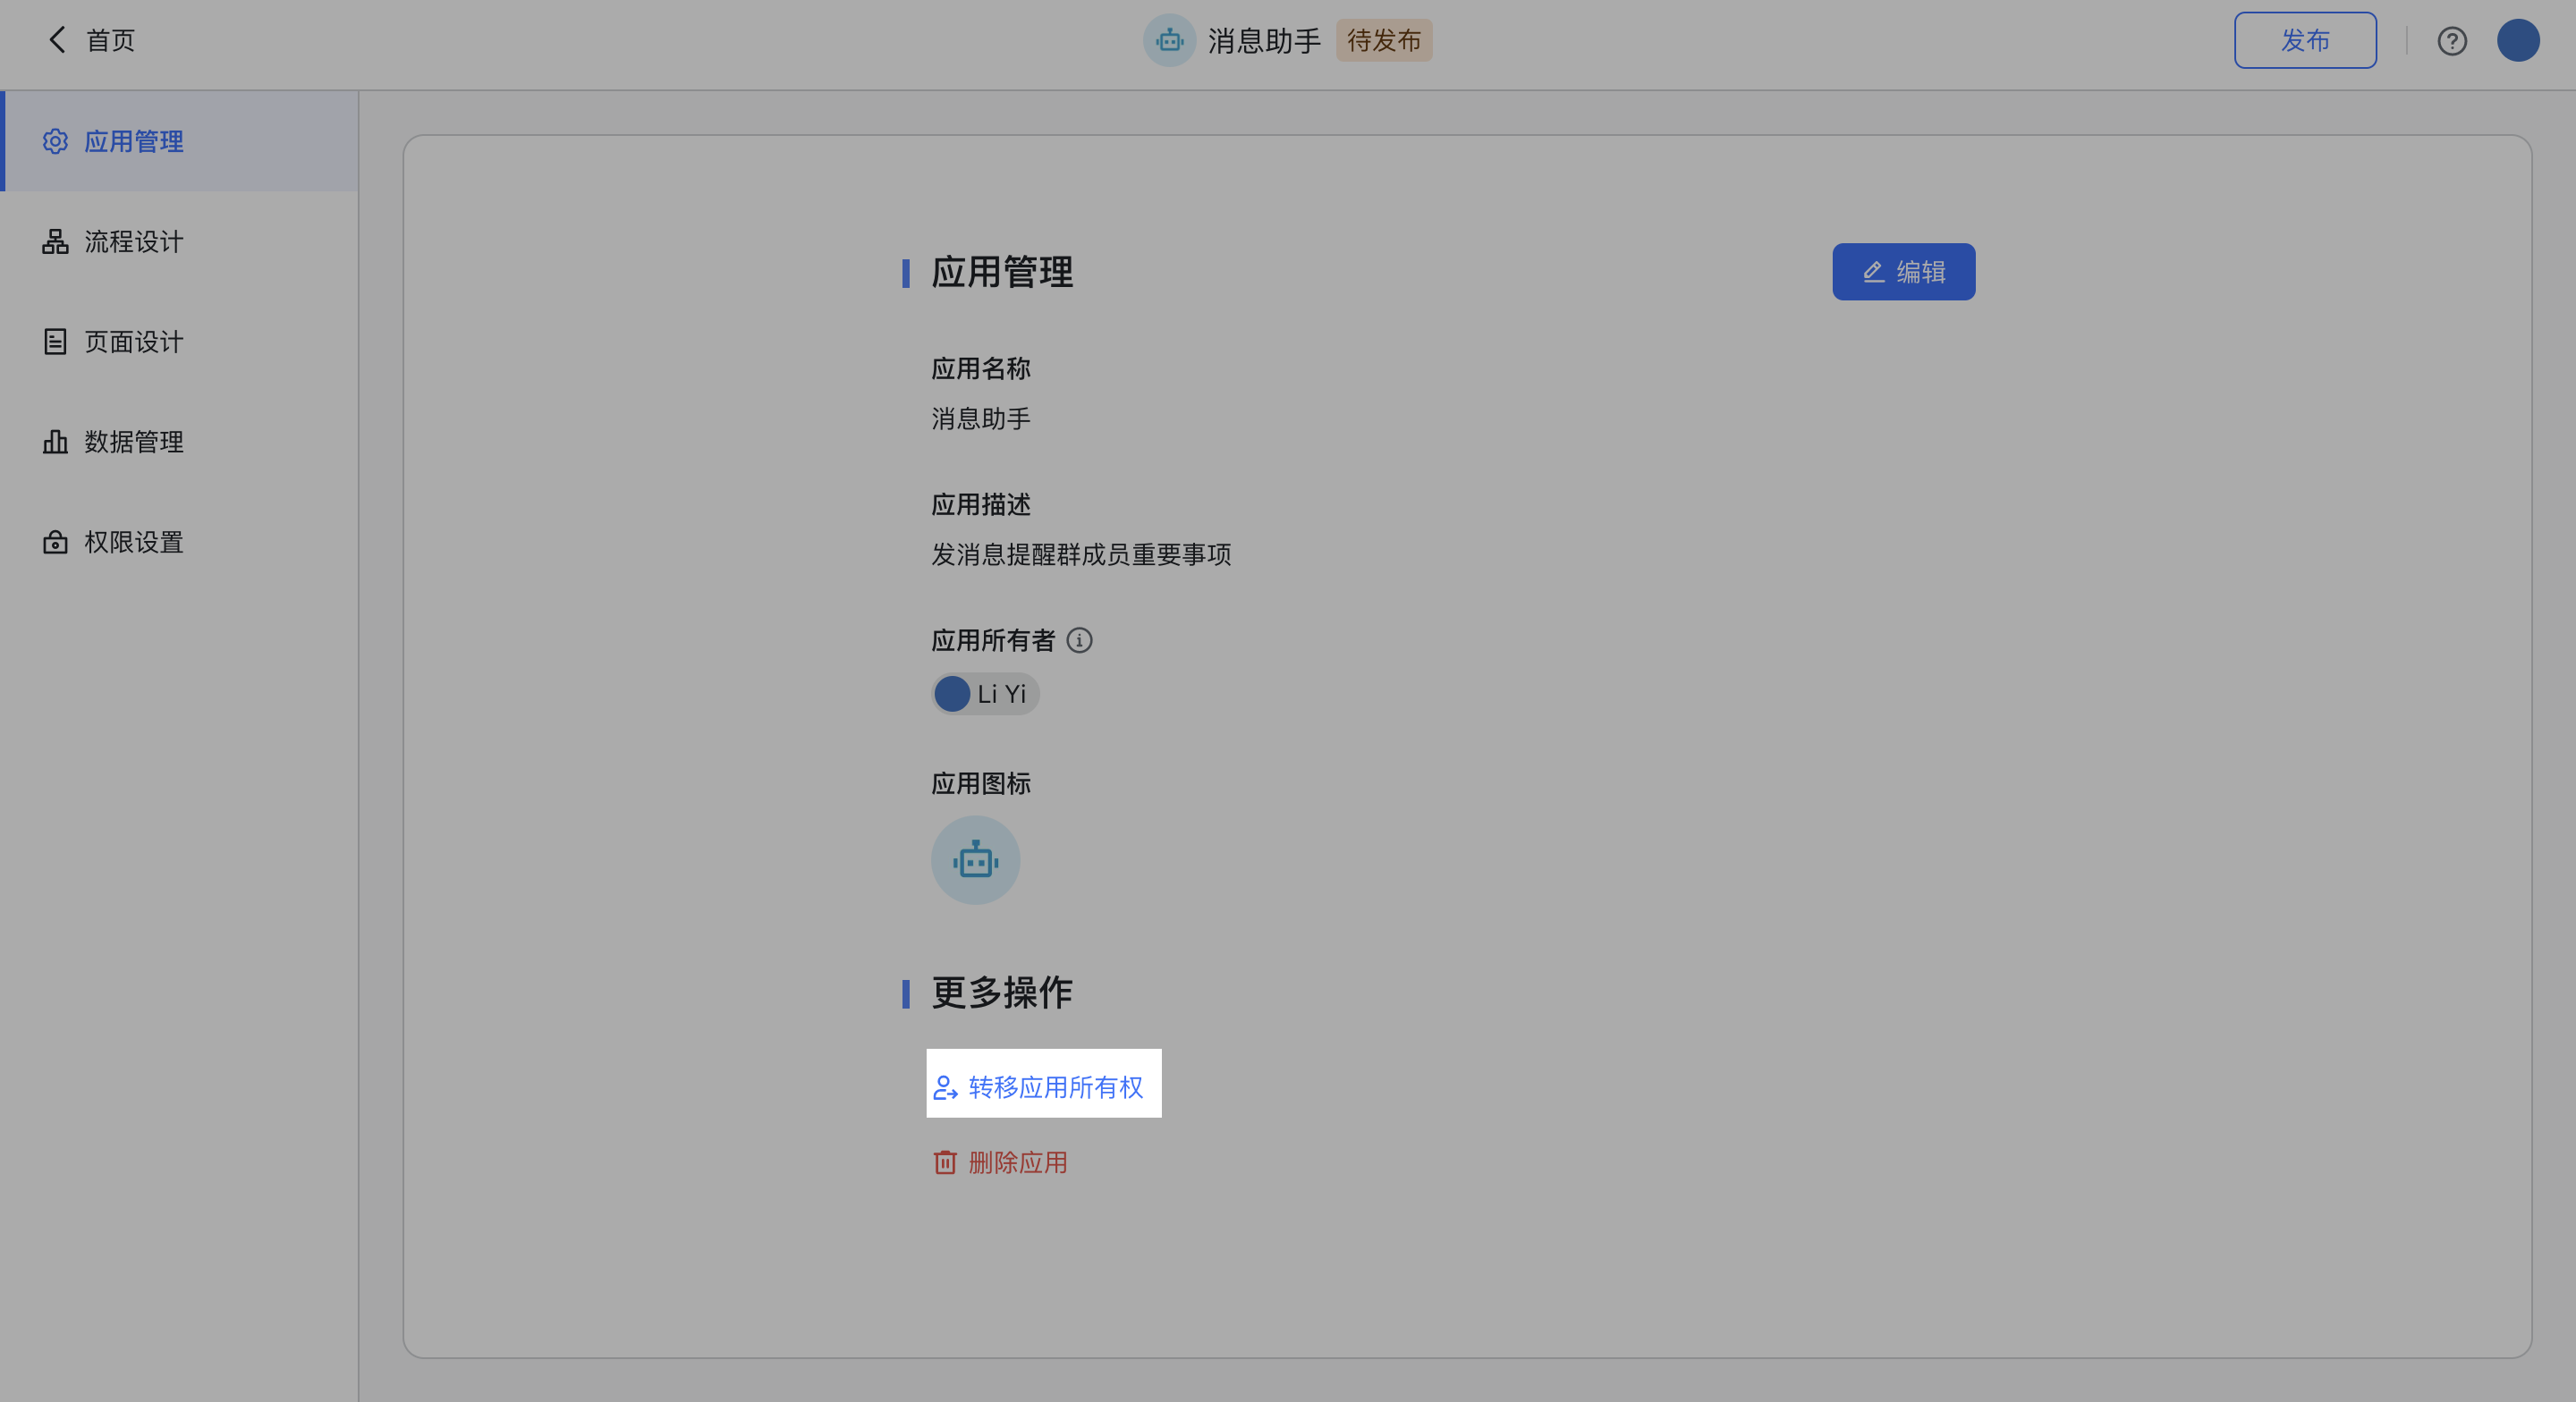Click the 应用所有者 label

(993, 640)
